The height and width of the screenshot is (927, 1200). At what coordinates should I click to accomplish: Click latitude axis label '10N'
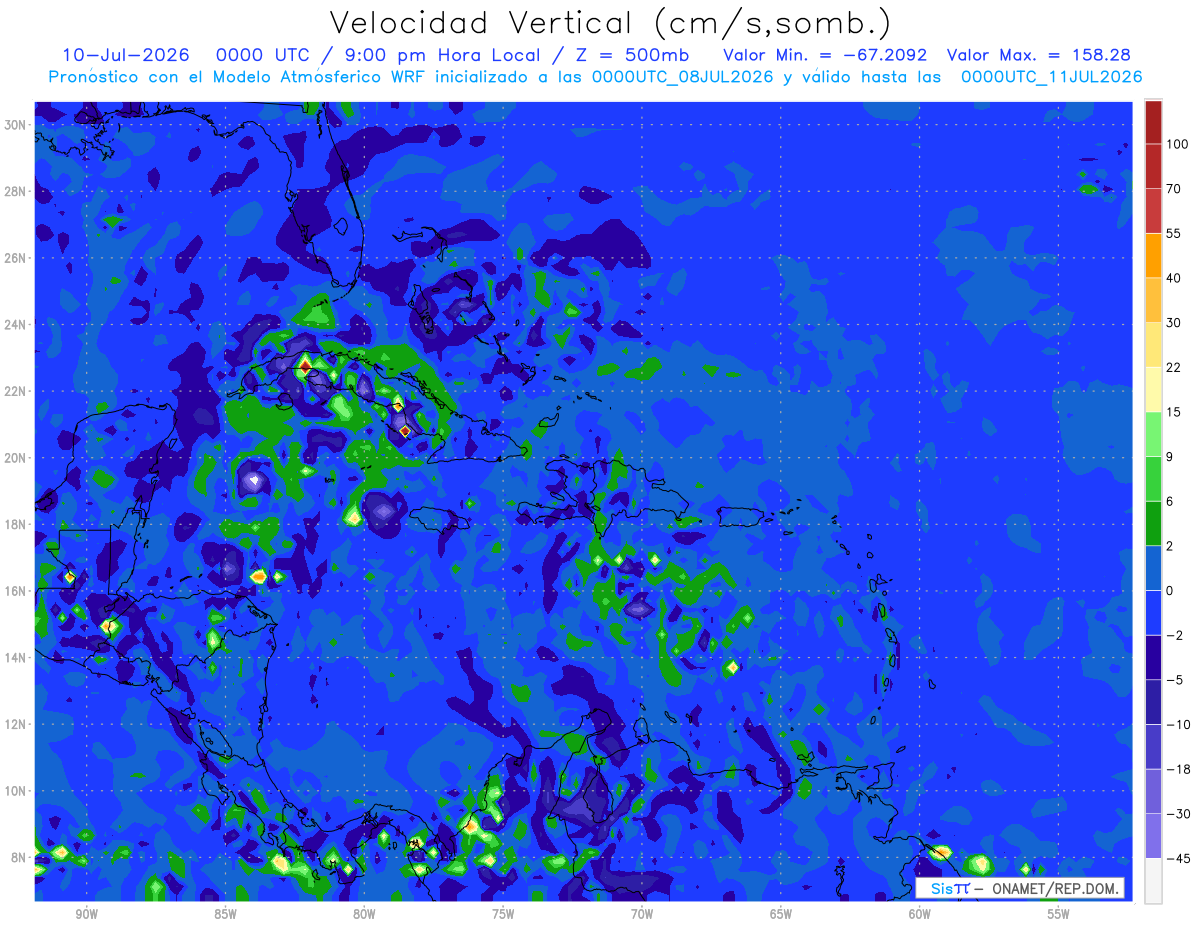(15, 791)
